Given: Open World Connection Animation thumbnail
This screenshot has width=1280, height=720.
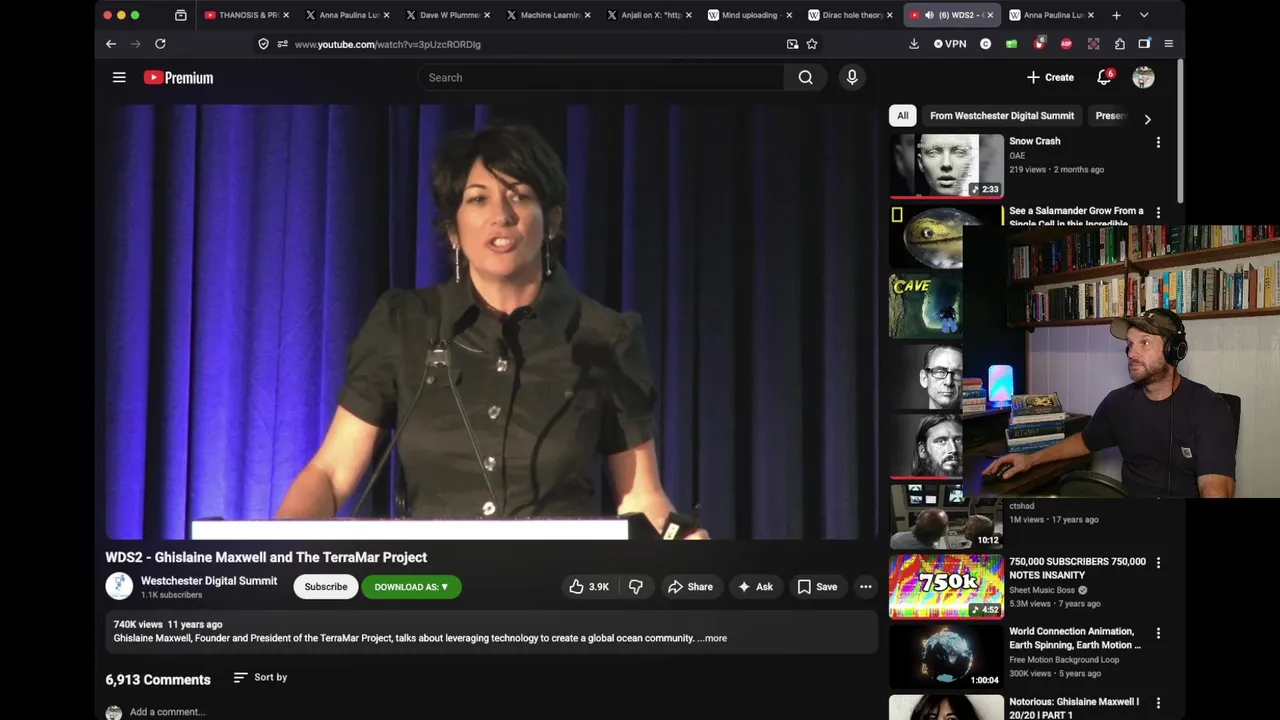Looking at the screenshot, I should pos(946,656).
